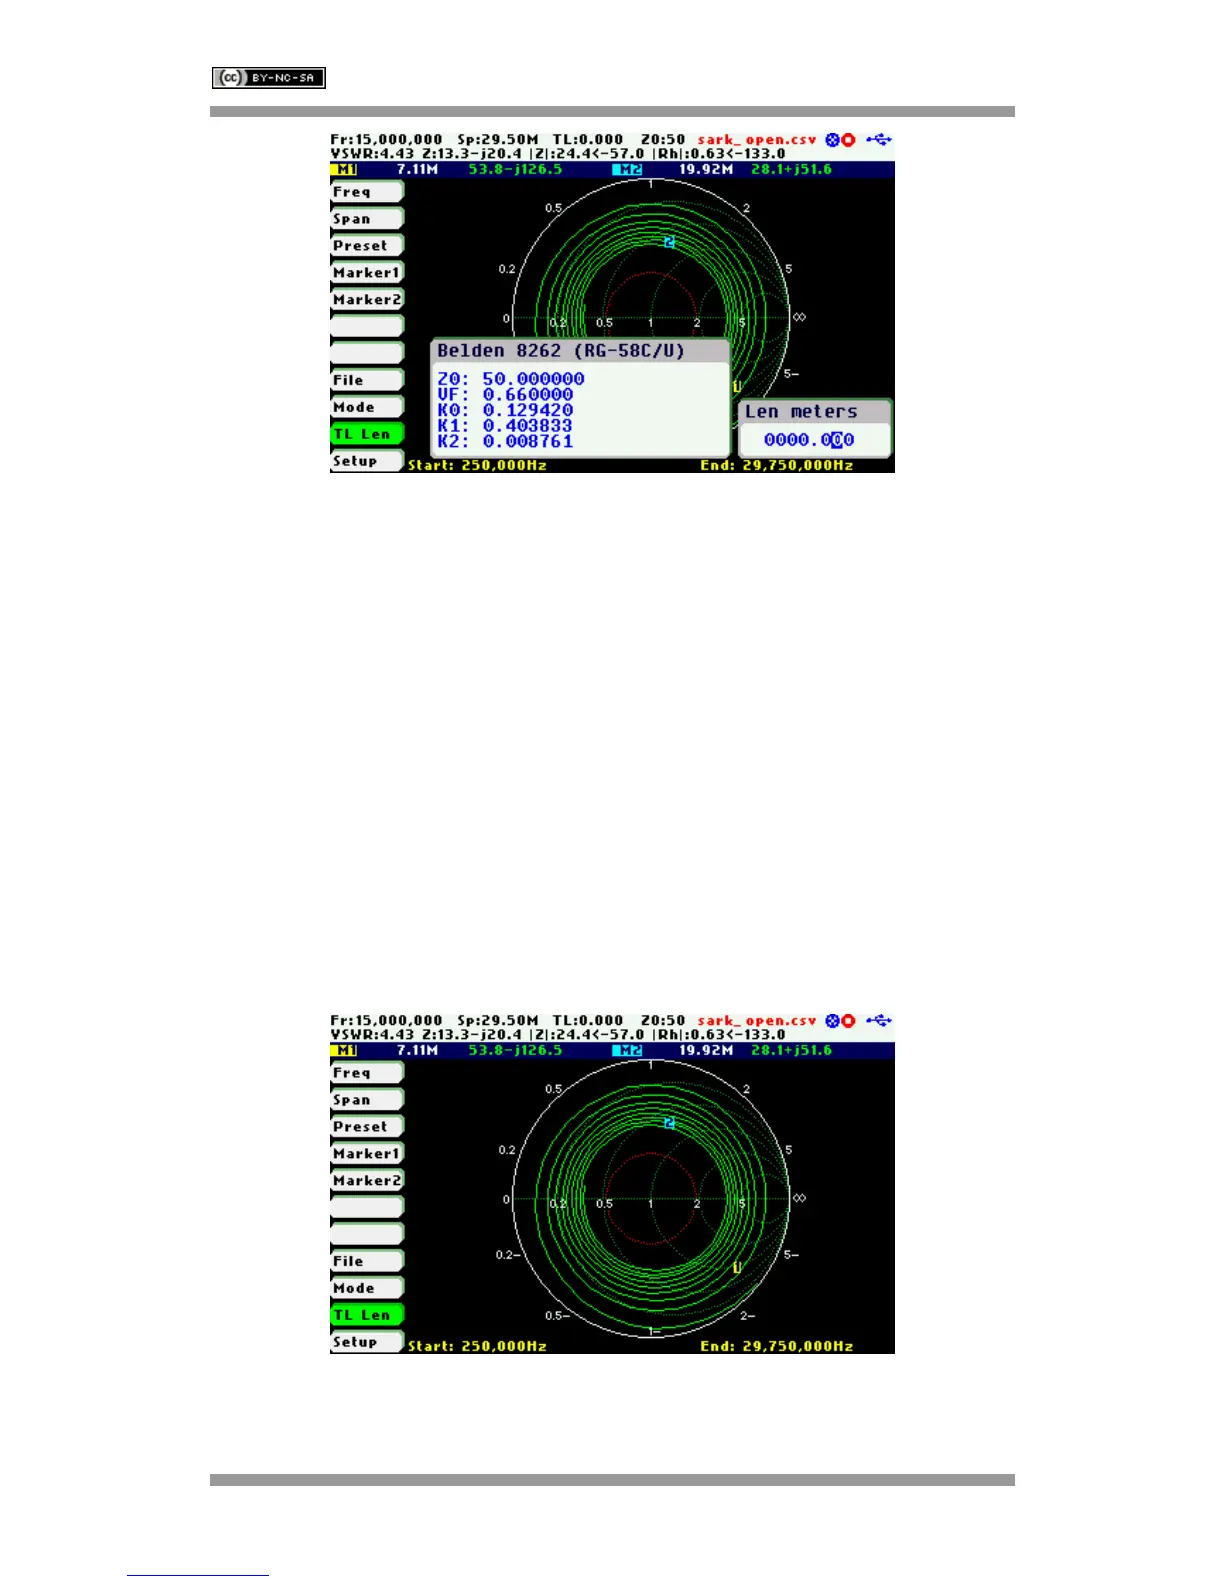Click the USB connection icon in the lower screenshot

(879, 1020)
